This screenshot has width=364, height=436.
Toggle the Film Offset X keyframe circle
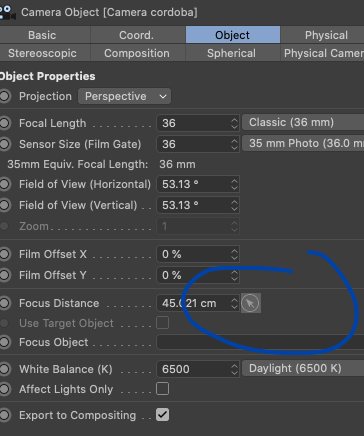pyautogui.click(x=5, y=254)
